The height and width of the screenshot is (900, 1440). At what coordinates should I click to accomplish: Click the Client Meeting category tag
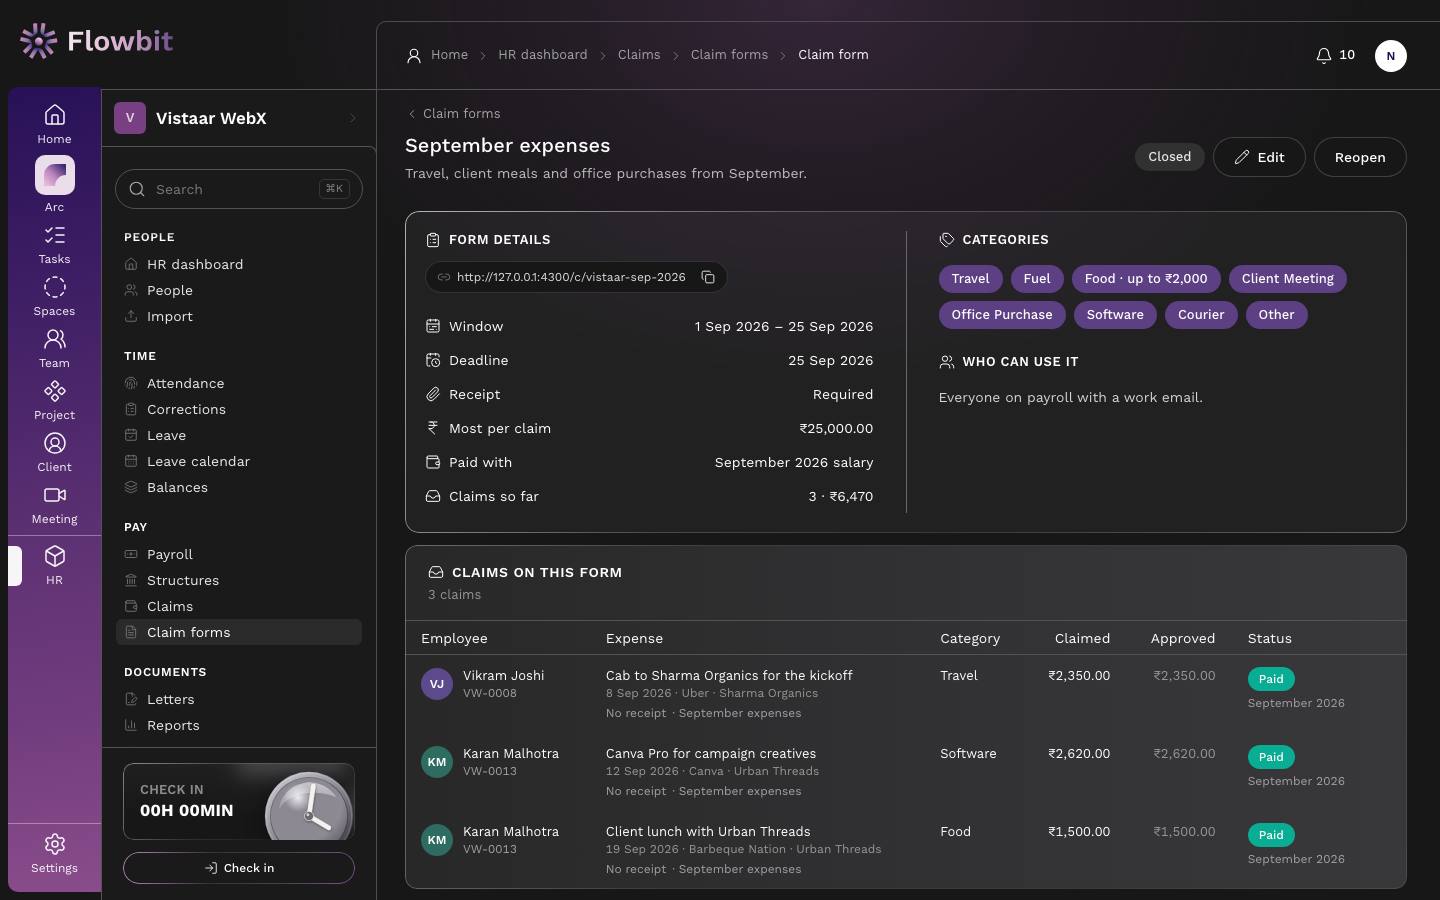point(1288,279)
